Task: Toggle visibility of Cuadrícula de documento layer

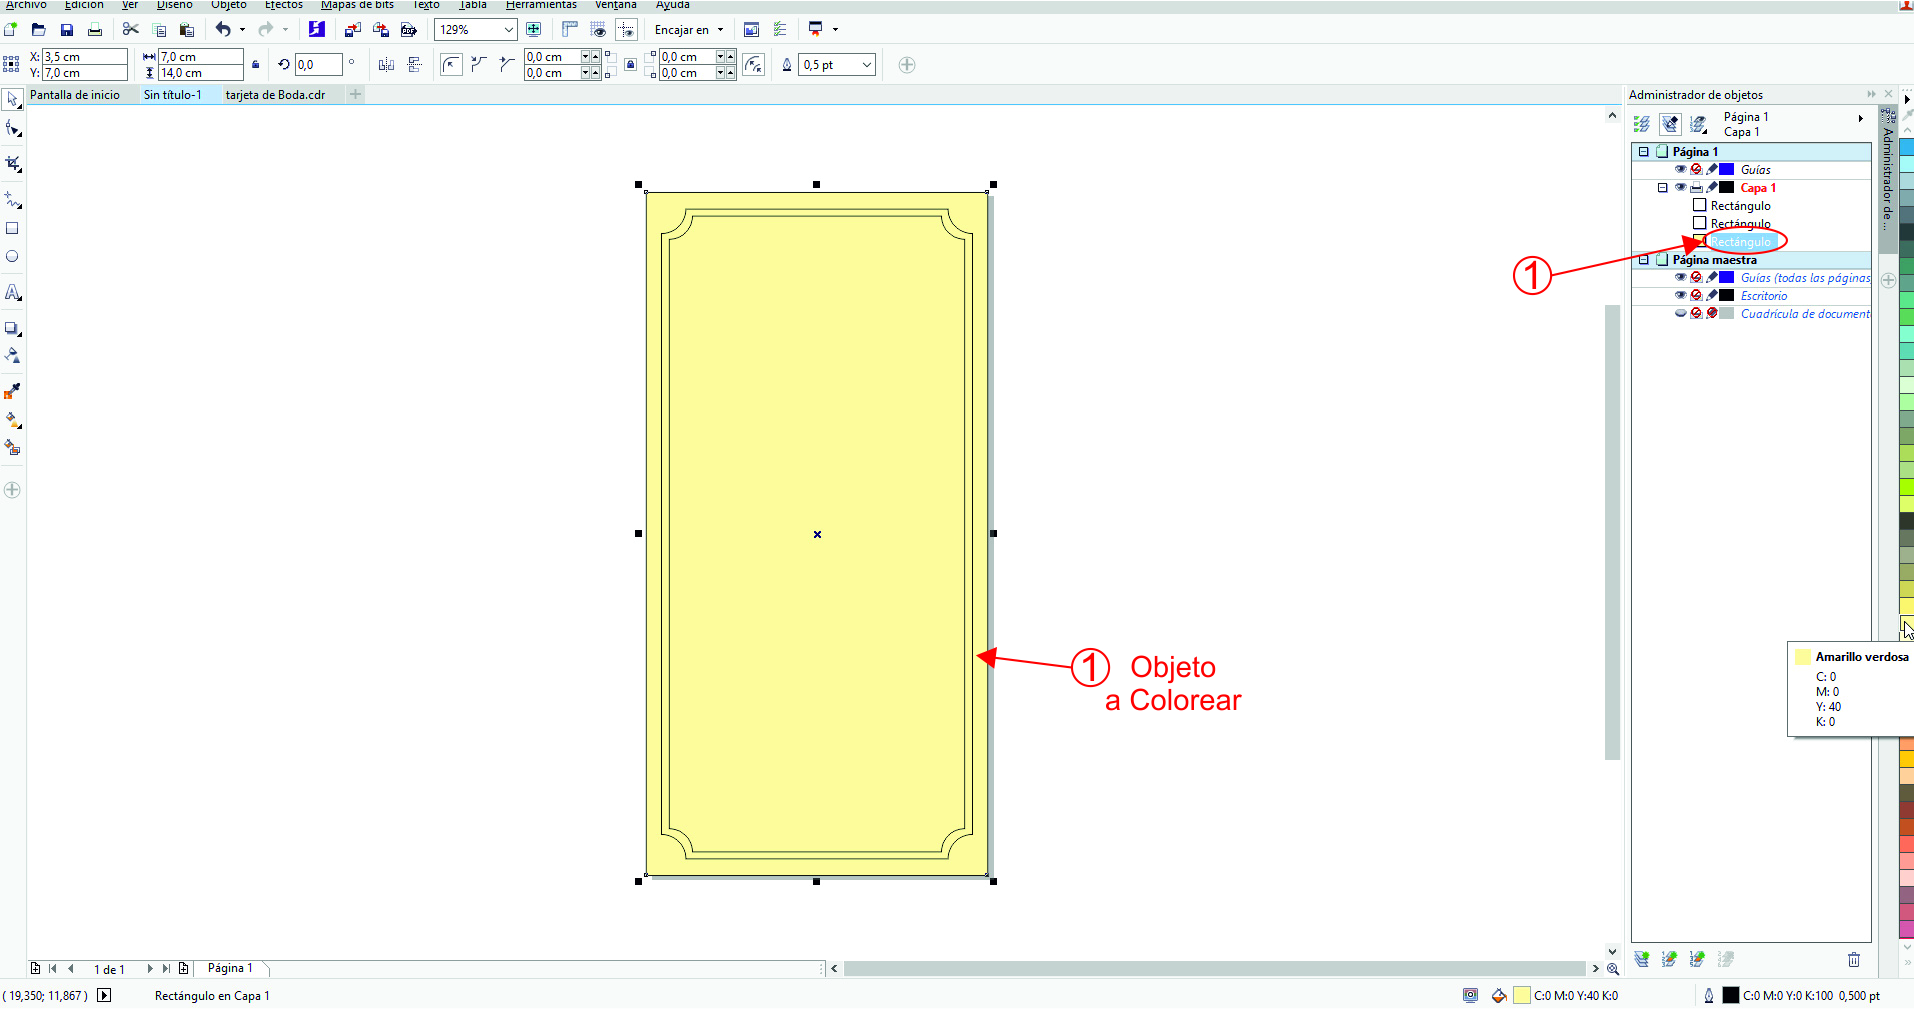Action: (1681, 313)
